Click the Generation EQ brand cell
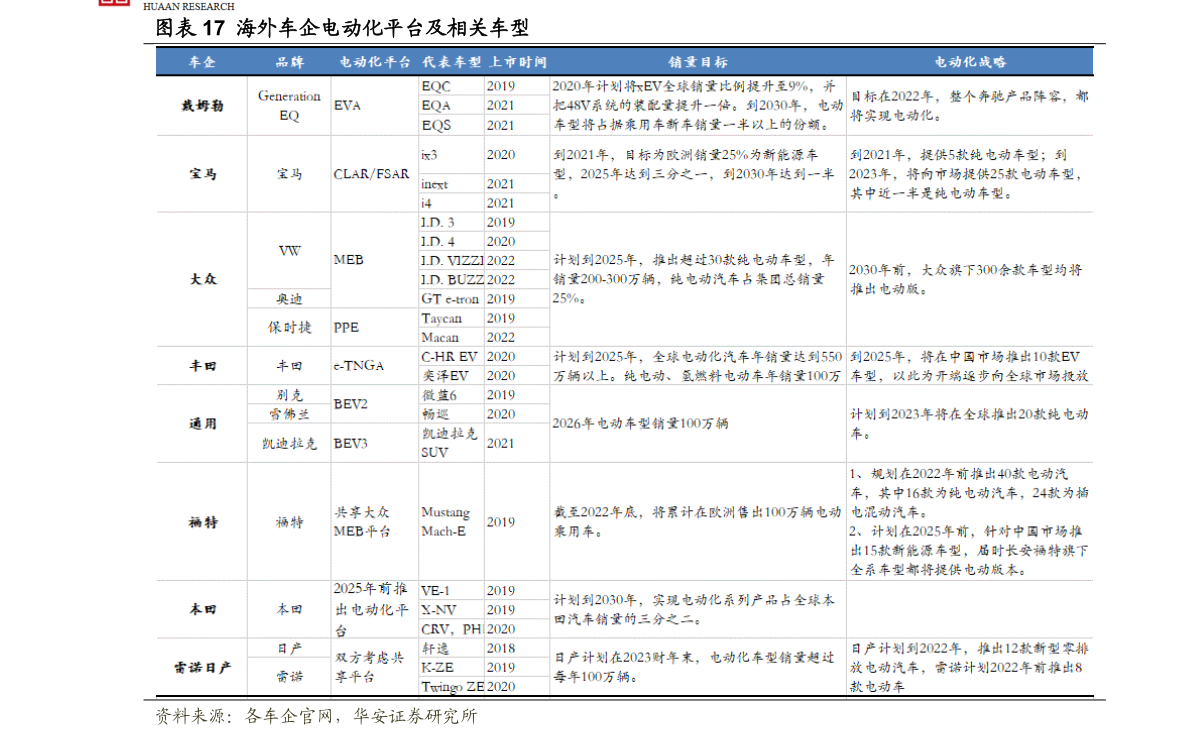Screen dimensions: 1191x745 point(289,106)
